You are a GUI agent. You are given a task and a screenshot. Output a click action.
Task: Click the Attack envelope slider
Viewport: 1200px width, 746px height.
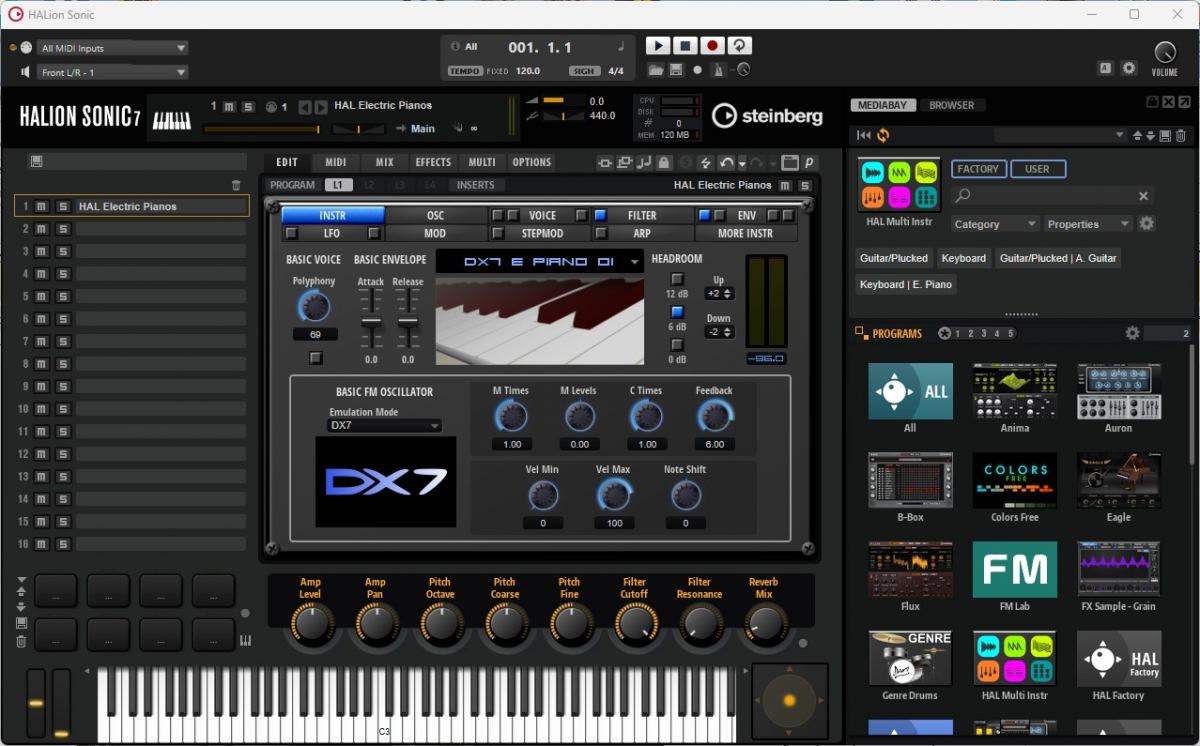point(371,320)
